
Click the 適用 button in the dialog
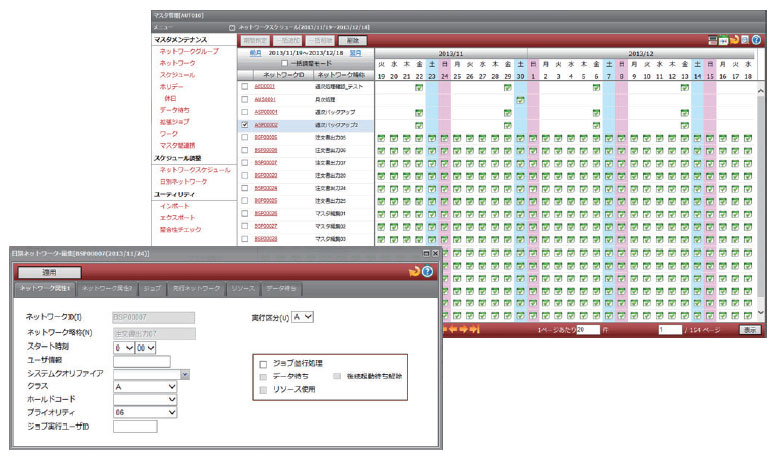[48, 272]
